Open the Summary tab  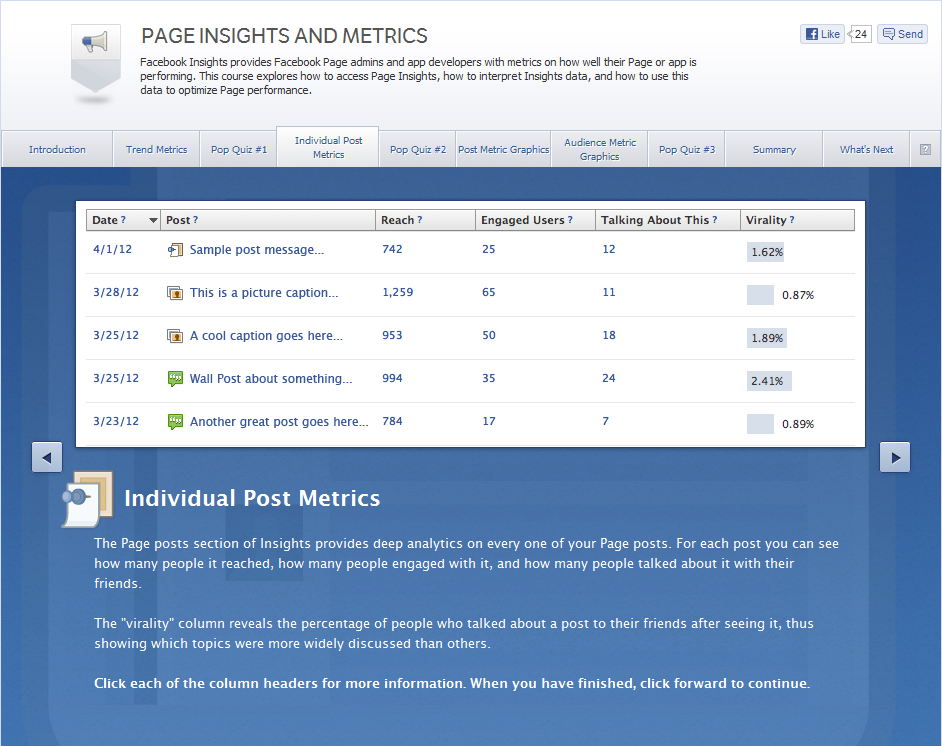point(774,150)
